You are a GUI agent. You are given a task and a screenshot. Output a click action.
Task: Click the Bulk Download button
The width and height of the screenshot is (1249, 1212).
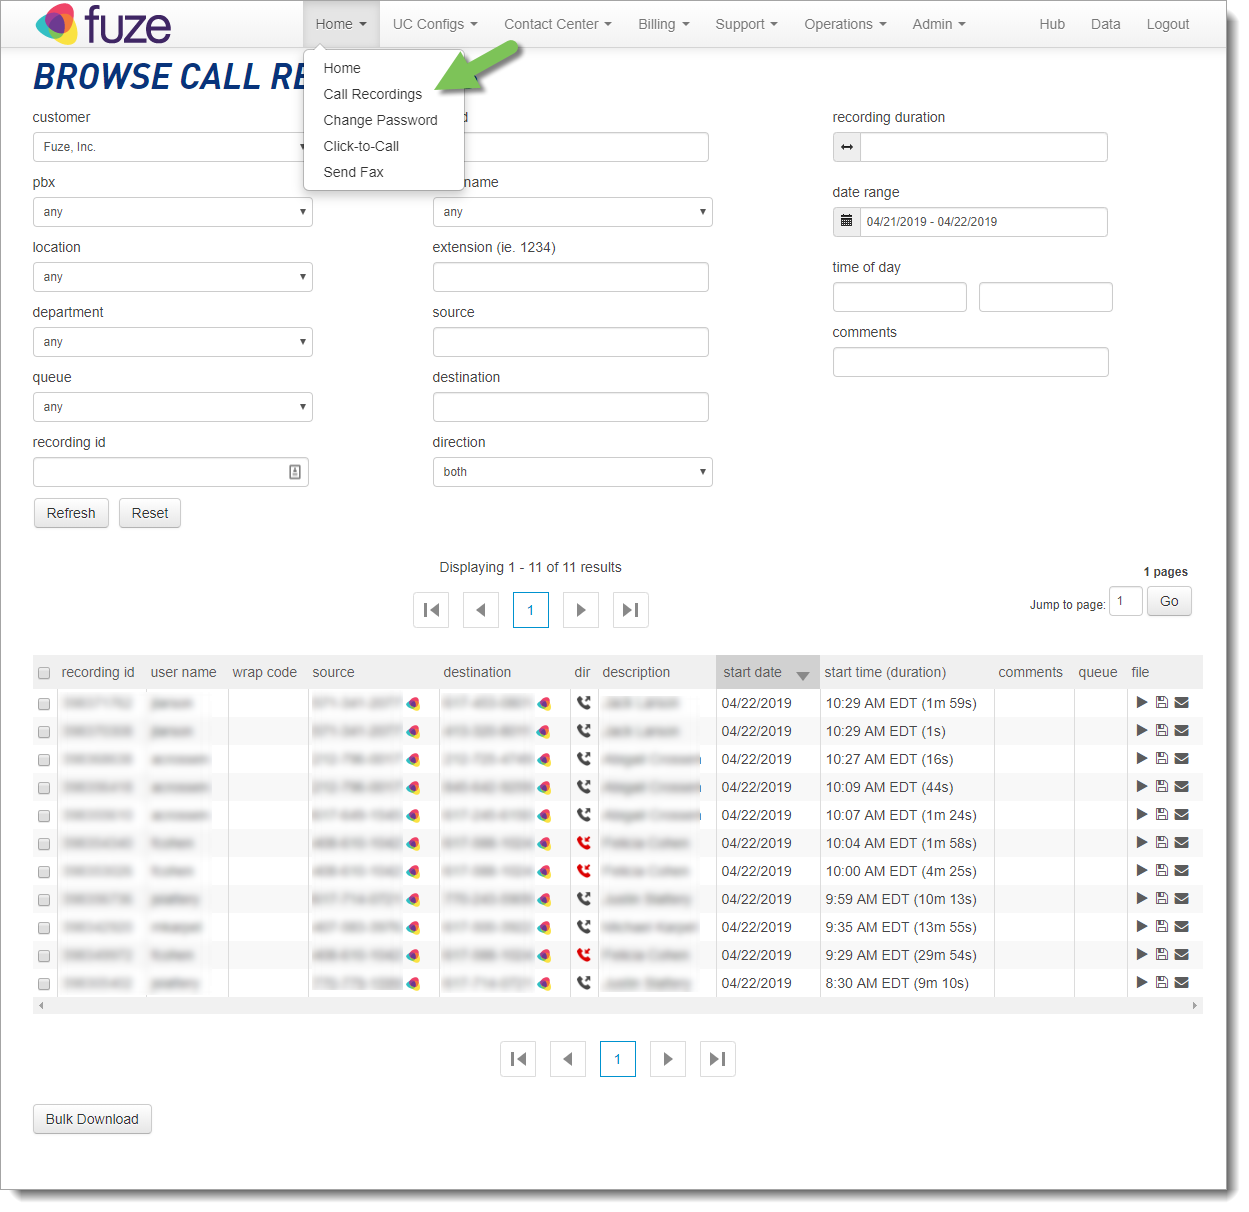[92, 1119]
